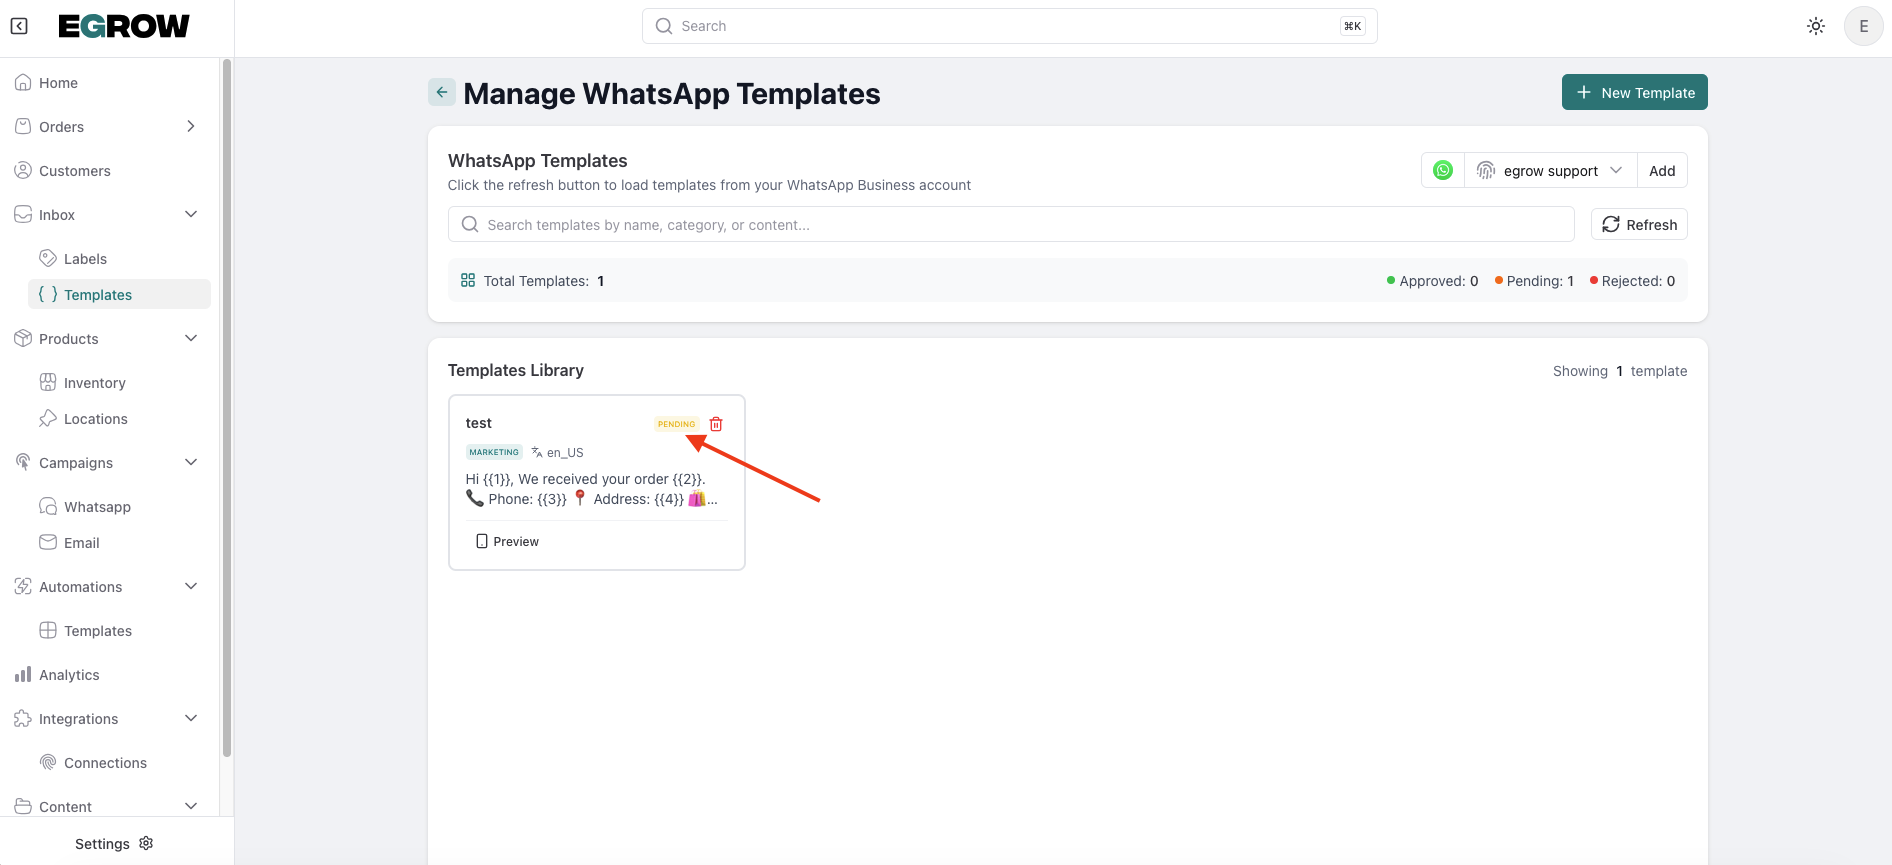Toggle light/dark theme sun icon
Image resolution: width=1892 pixels, height=865 pixels.
(1816, 26)
